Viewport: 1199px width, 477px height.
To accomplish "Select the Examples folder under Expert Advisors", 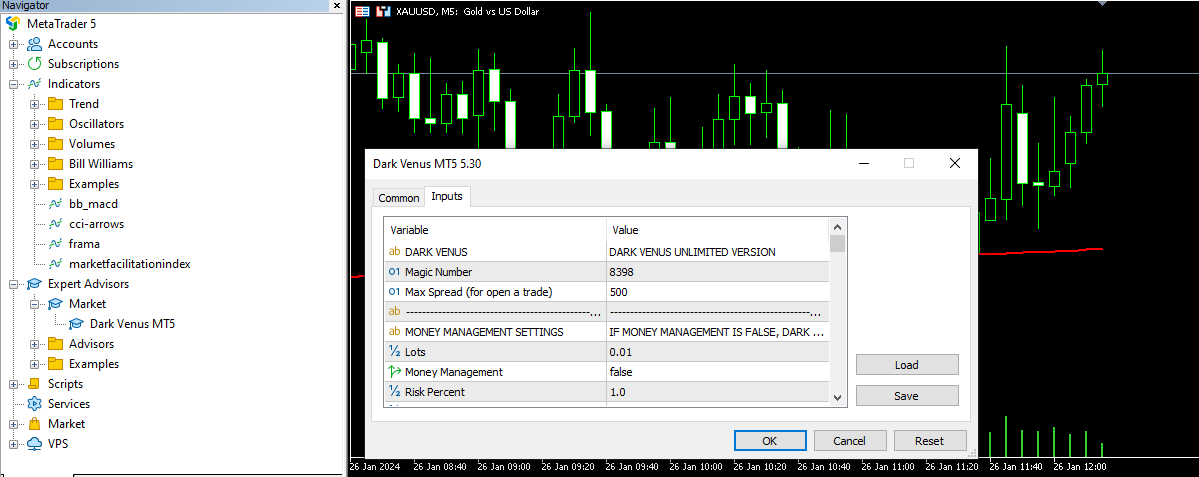I will click(x=94, y=364).
